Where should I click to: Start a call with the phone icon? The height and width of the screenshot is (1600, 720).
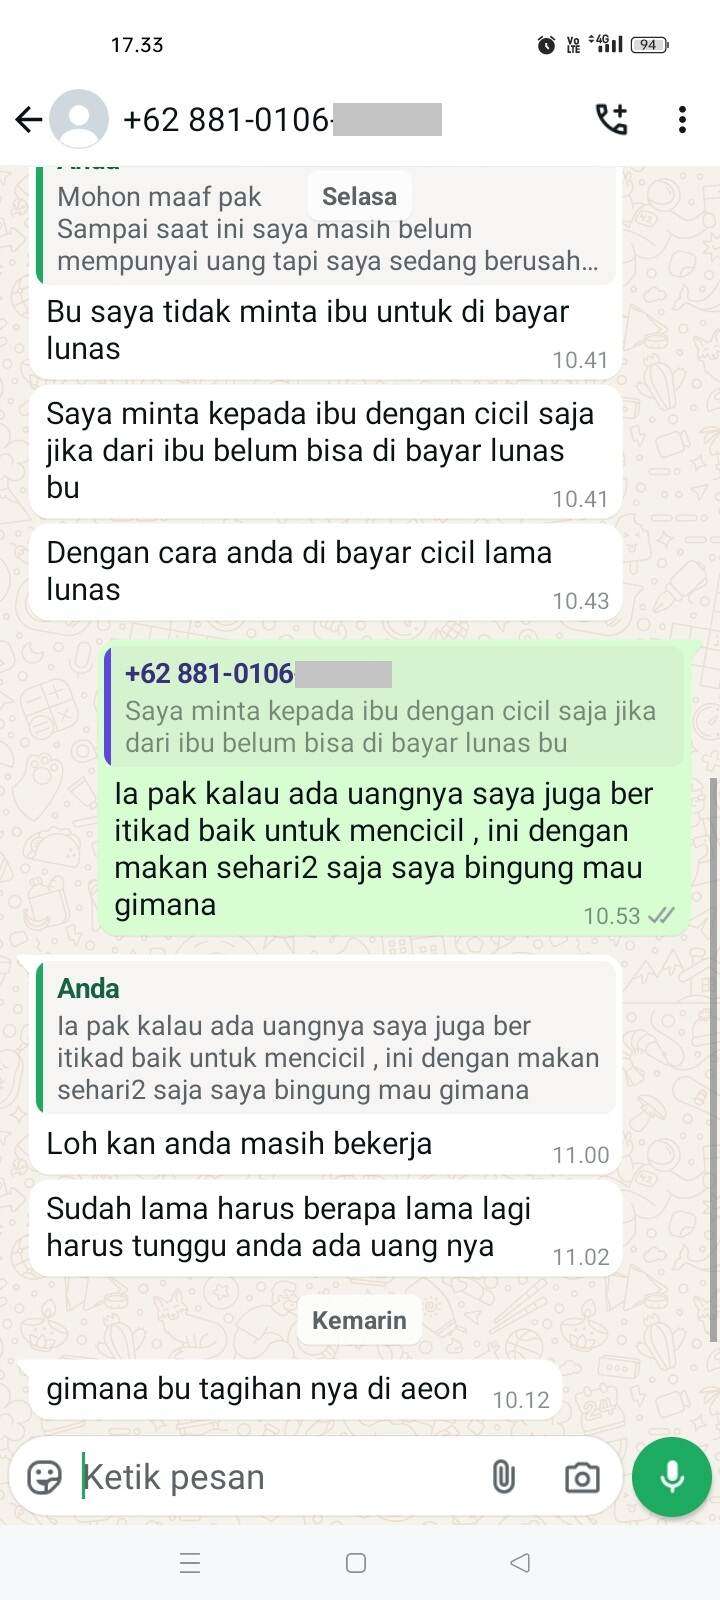click(611, 120)
